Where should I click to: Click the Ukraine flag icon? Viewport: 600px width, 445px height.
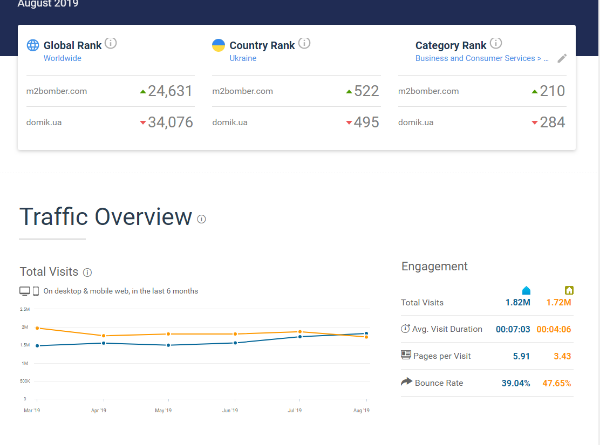click(218, 45)
